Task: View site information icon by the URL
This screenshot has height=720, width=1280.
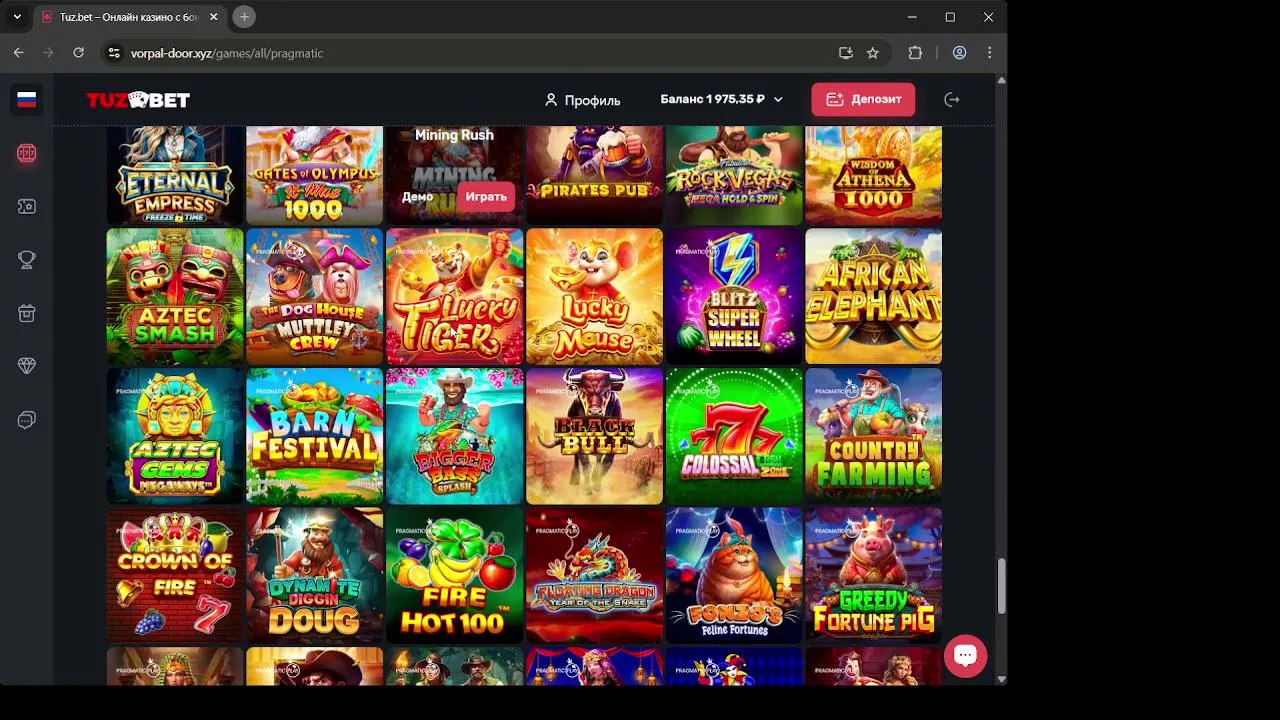Action: 114,53
